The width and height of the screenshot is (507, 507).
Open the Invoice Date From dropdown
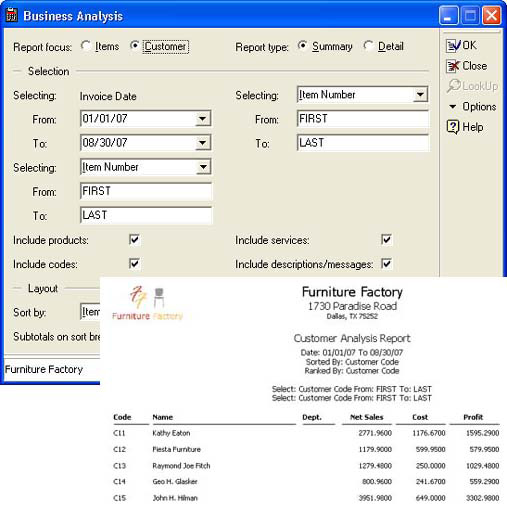(202, 119)
